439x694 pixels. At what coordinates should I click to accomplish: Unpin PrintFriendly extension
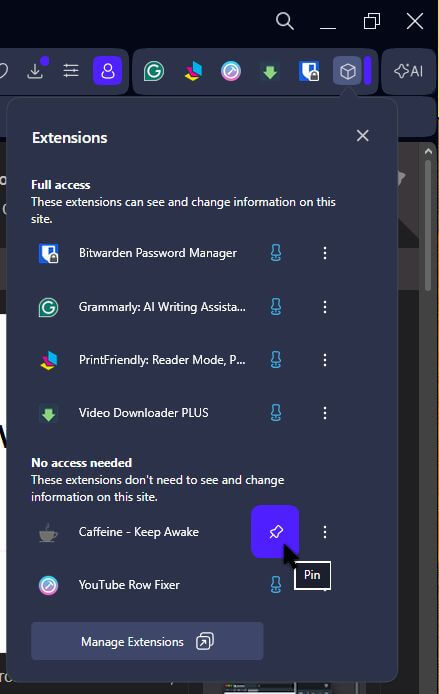[276, 360]
